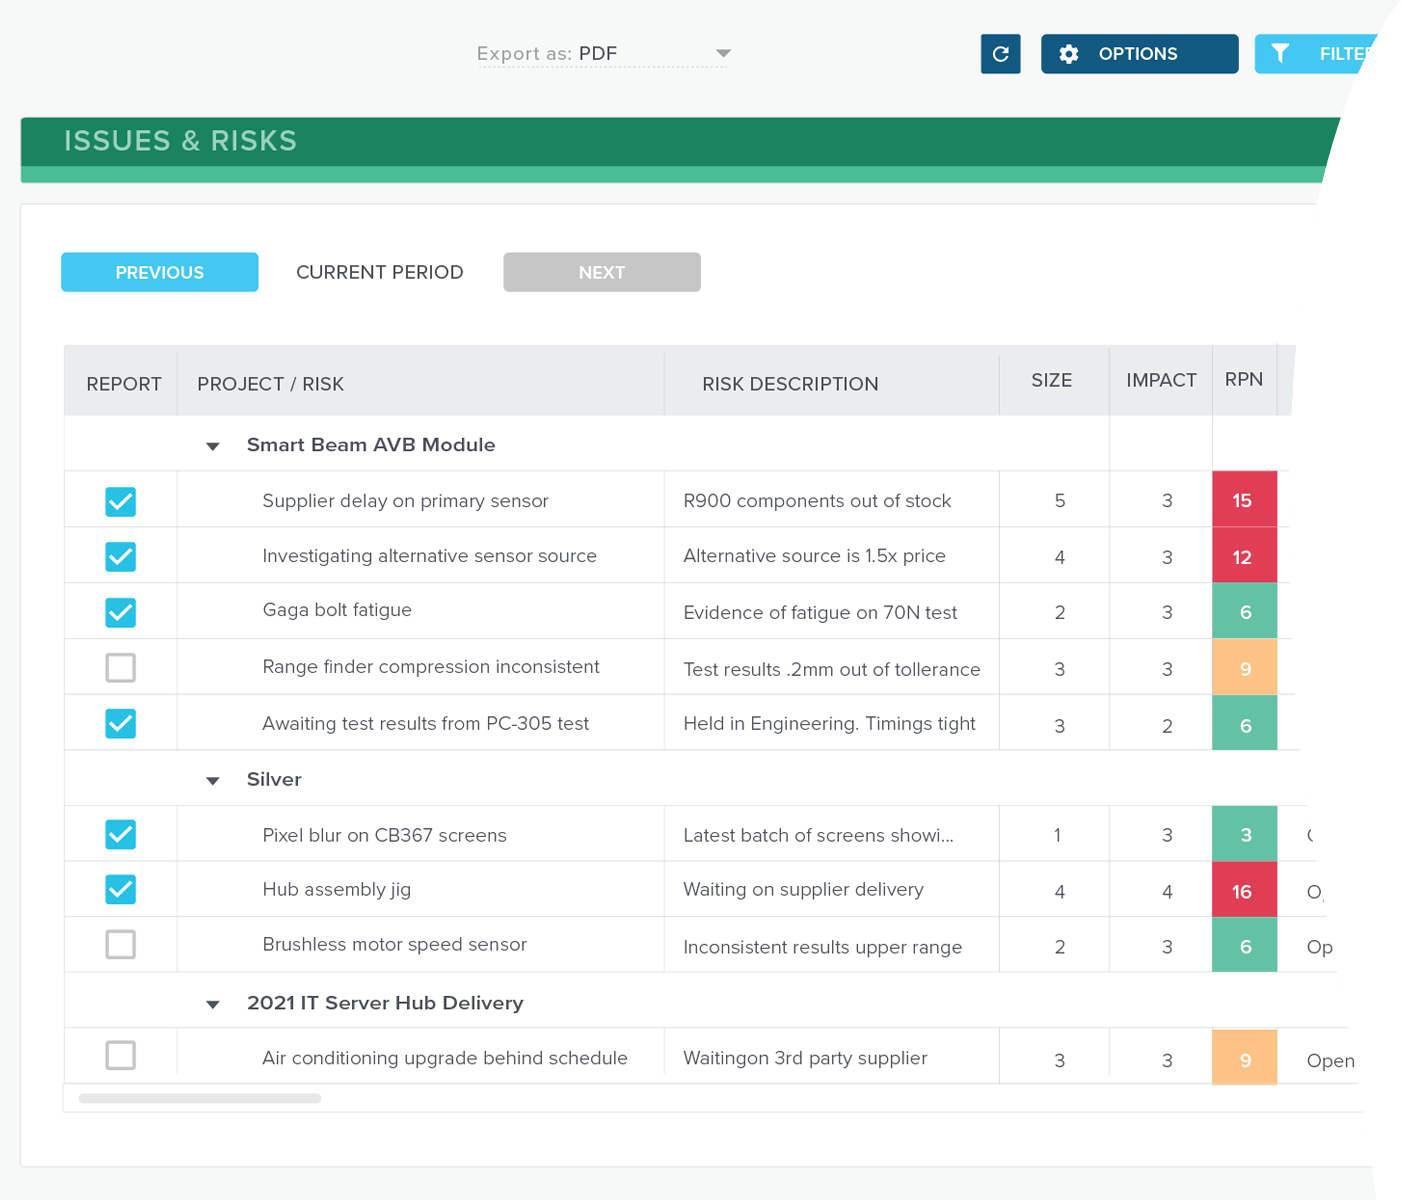Go to the Previous period
Screen dimensions: 1402x1200
[160, 272]
